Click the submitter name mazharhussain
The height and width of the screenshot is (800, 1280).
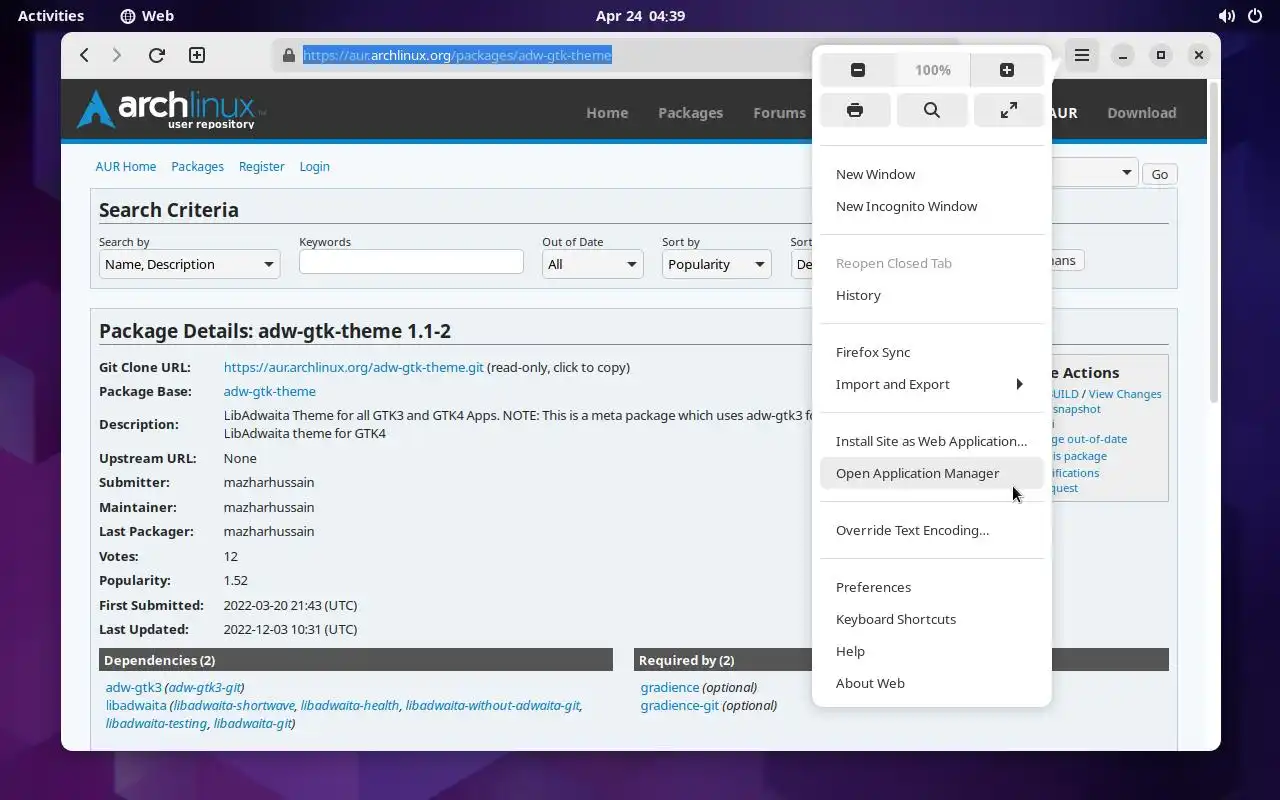(x=269, y=482)
